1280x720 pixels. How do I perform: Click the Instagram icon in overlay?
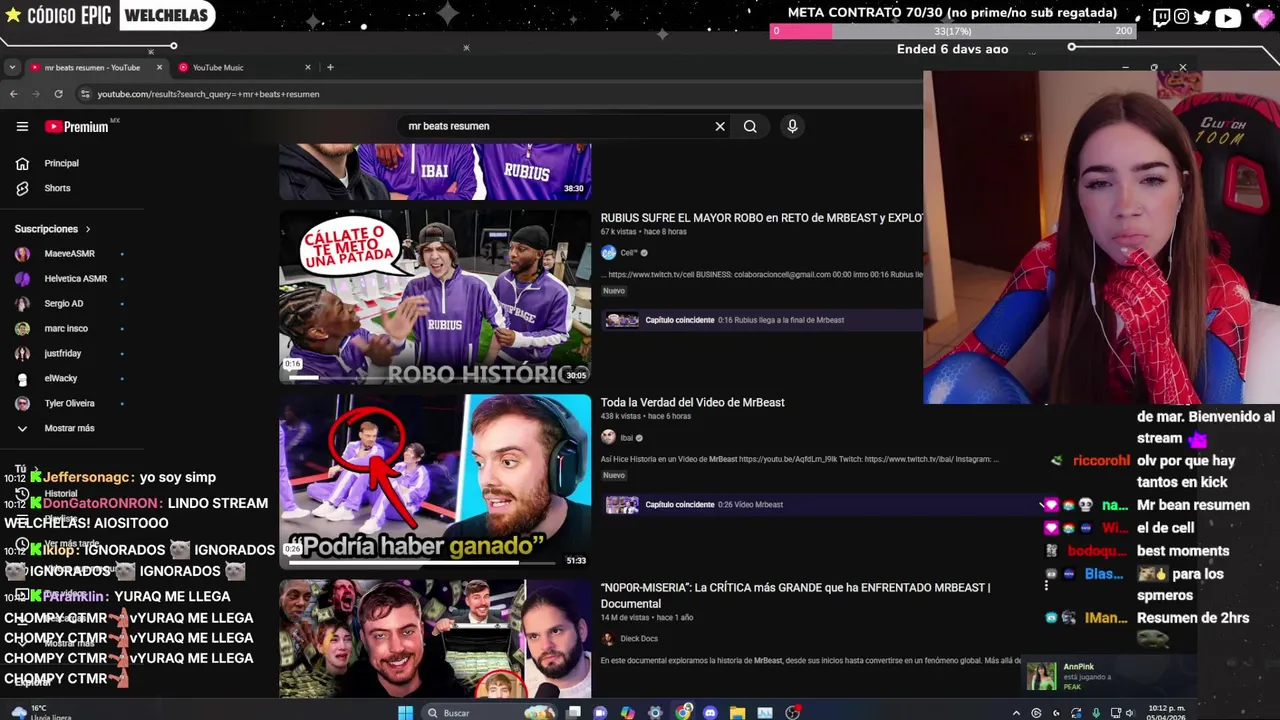(1182, 16)
